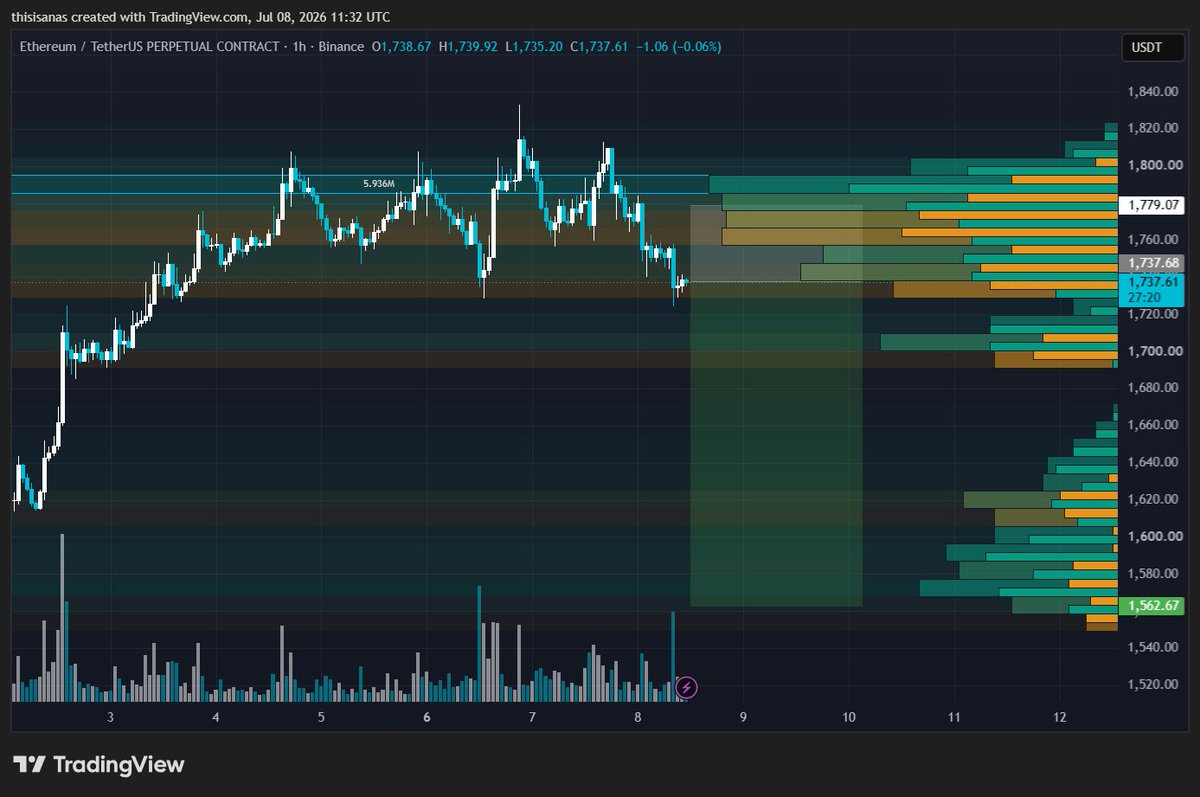Select the green profit zone of short position
Screen dimensions: 1200x797
(776, 444)
